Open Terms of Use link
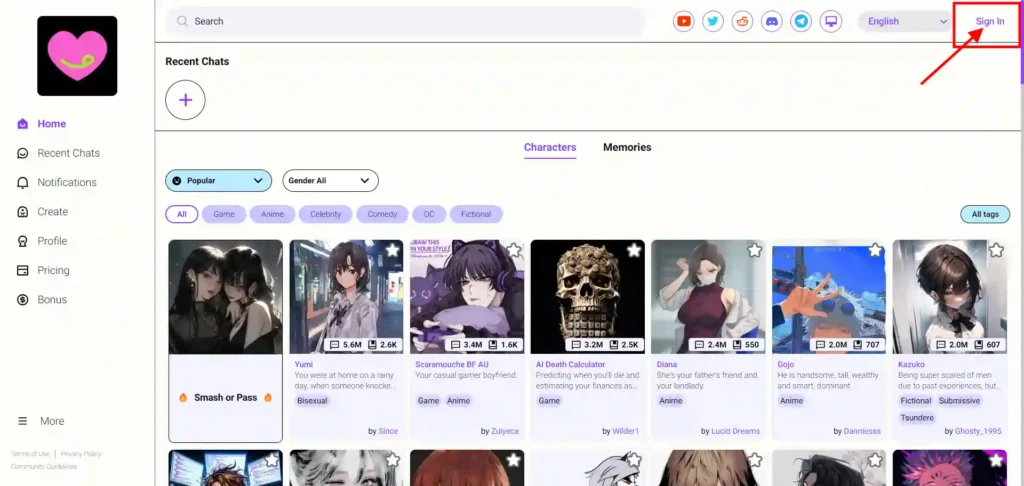This screenshot has height=486, width=1024. point(30,454)
